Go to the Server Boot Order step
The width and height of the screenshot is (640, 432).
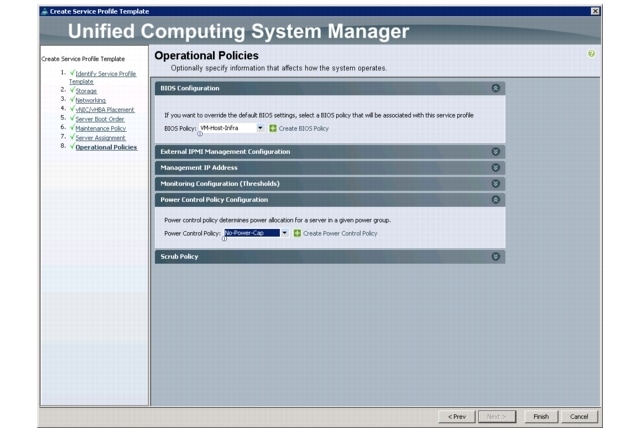click(x=100, y=119)
